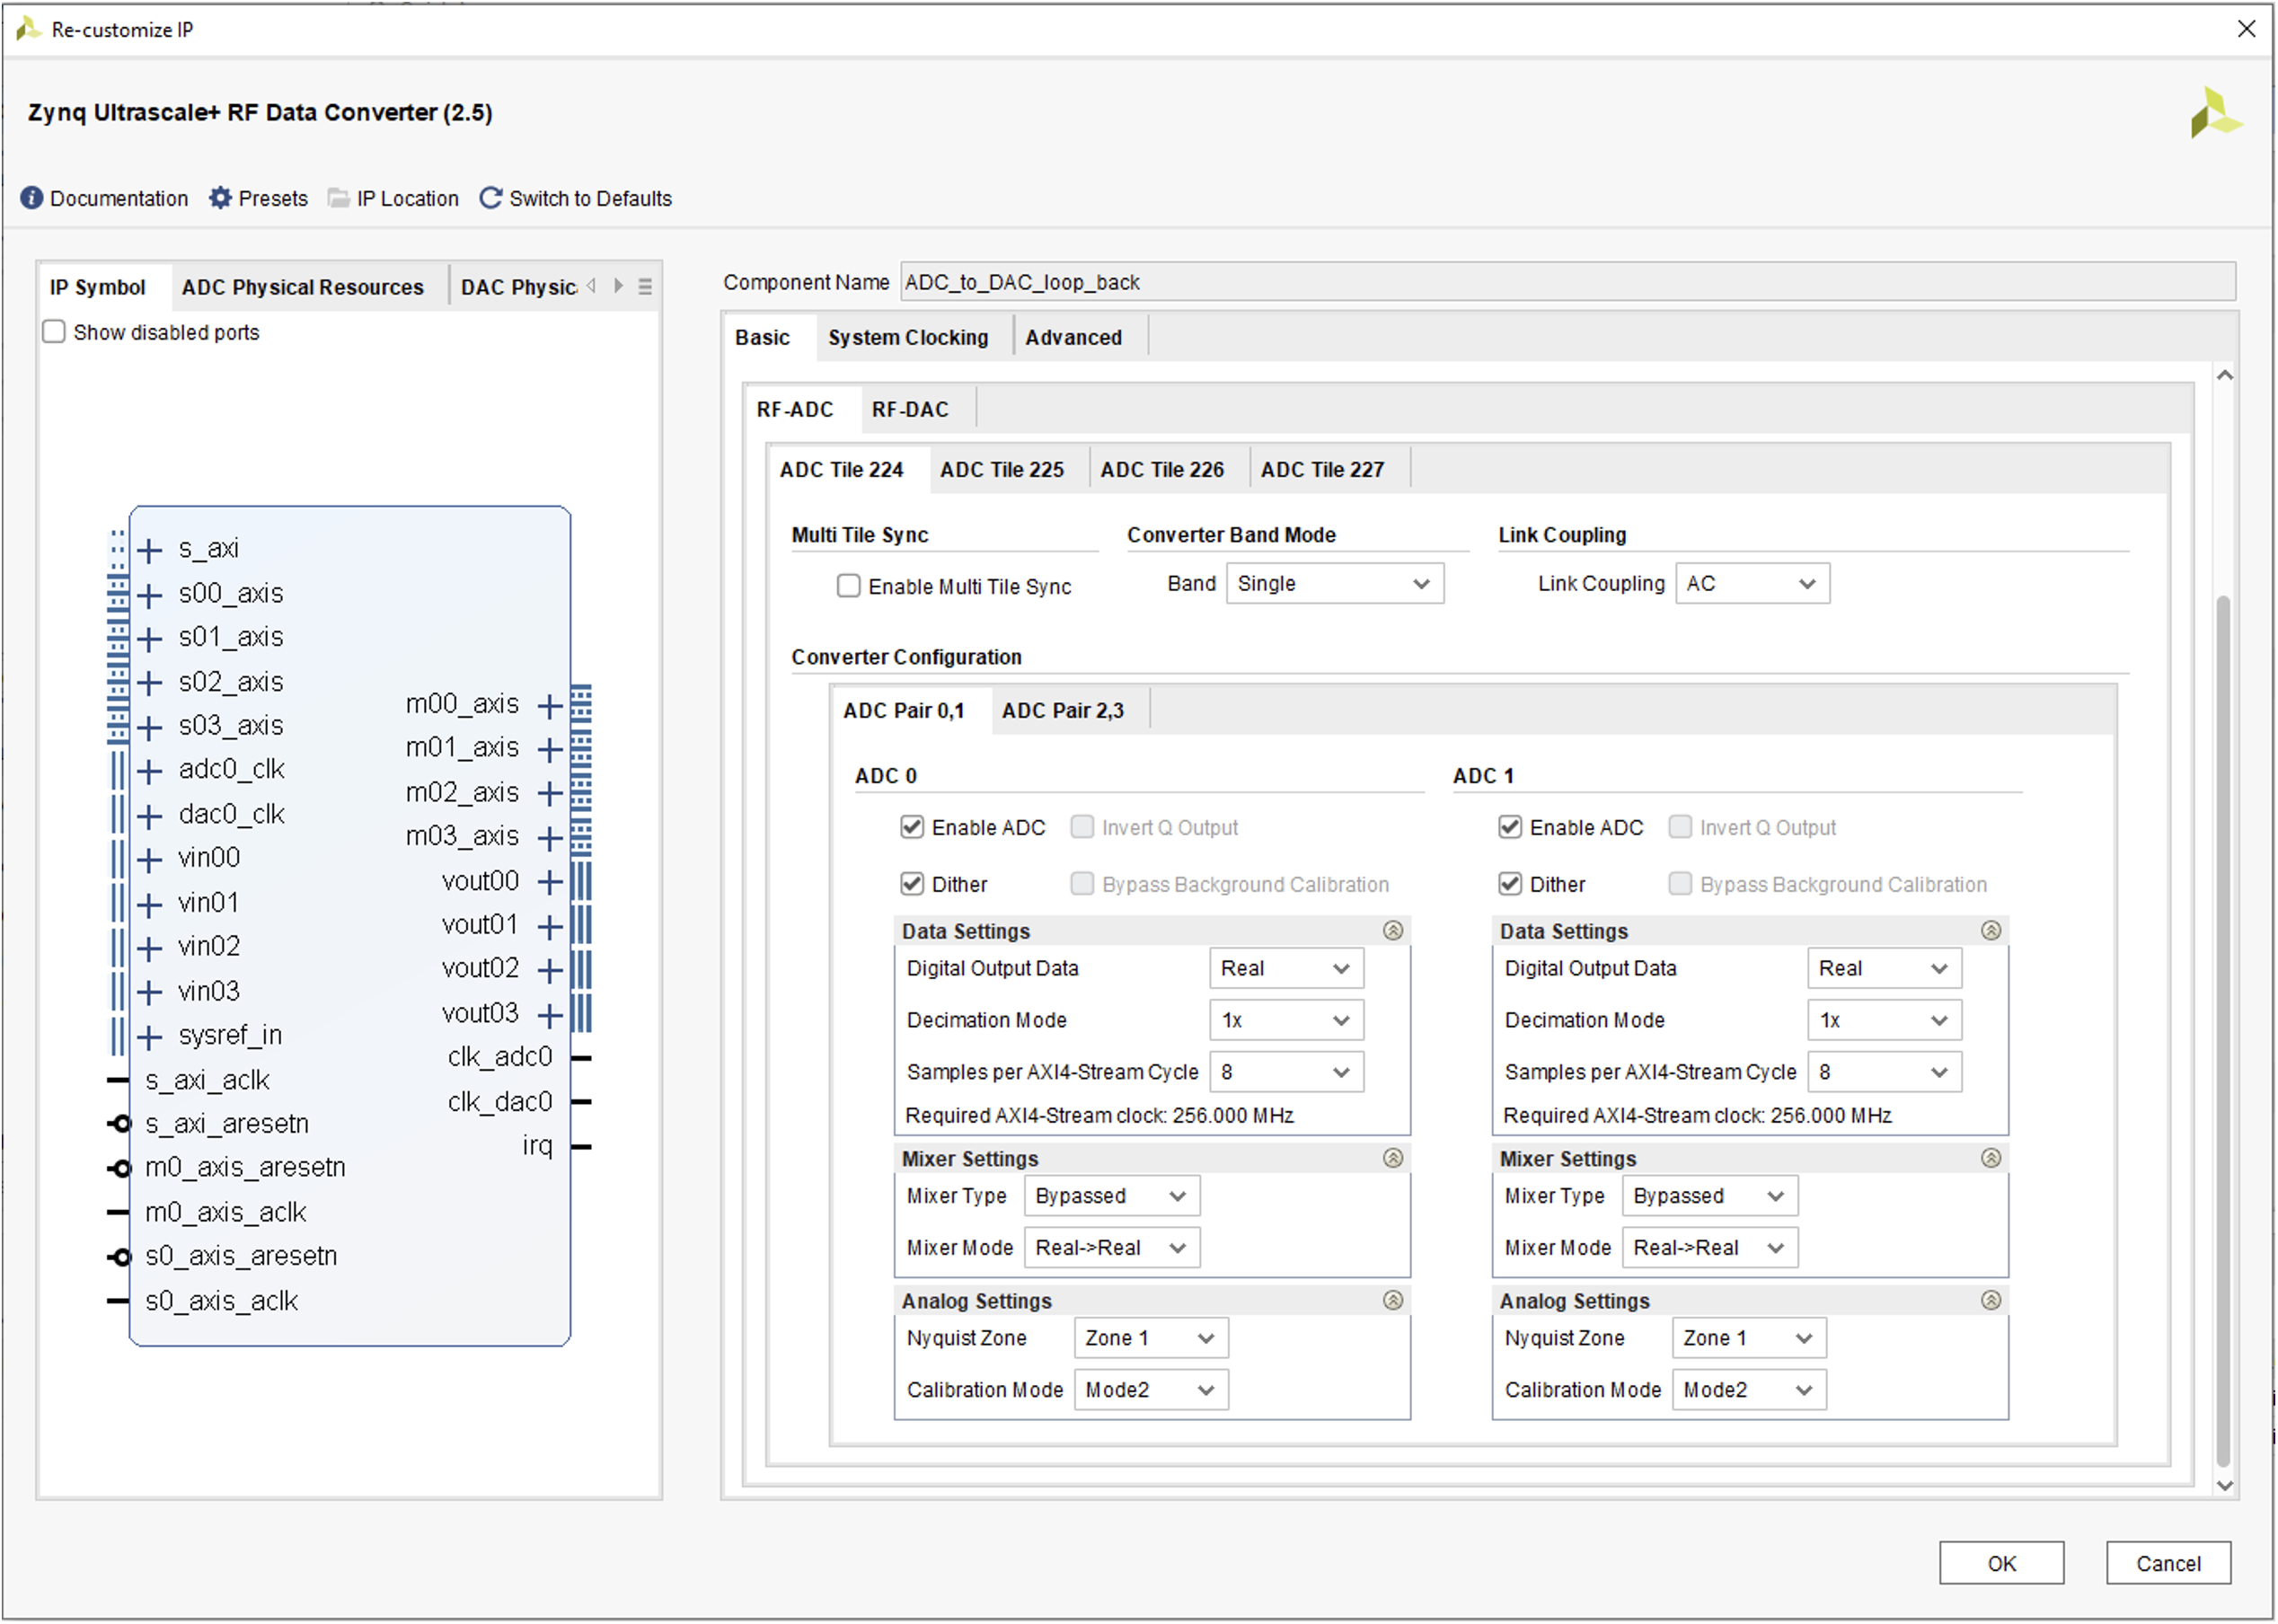The height and width of the screenshot is (1624, 2278).
Task: Uncheck Enable ADC for ADC 1
Action: pos(1510,826)
